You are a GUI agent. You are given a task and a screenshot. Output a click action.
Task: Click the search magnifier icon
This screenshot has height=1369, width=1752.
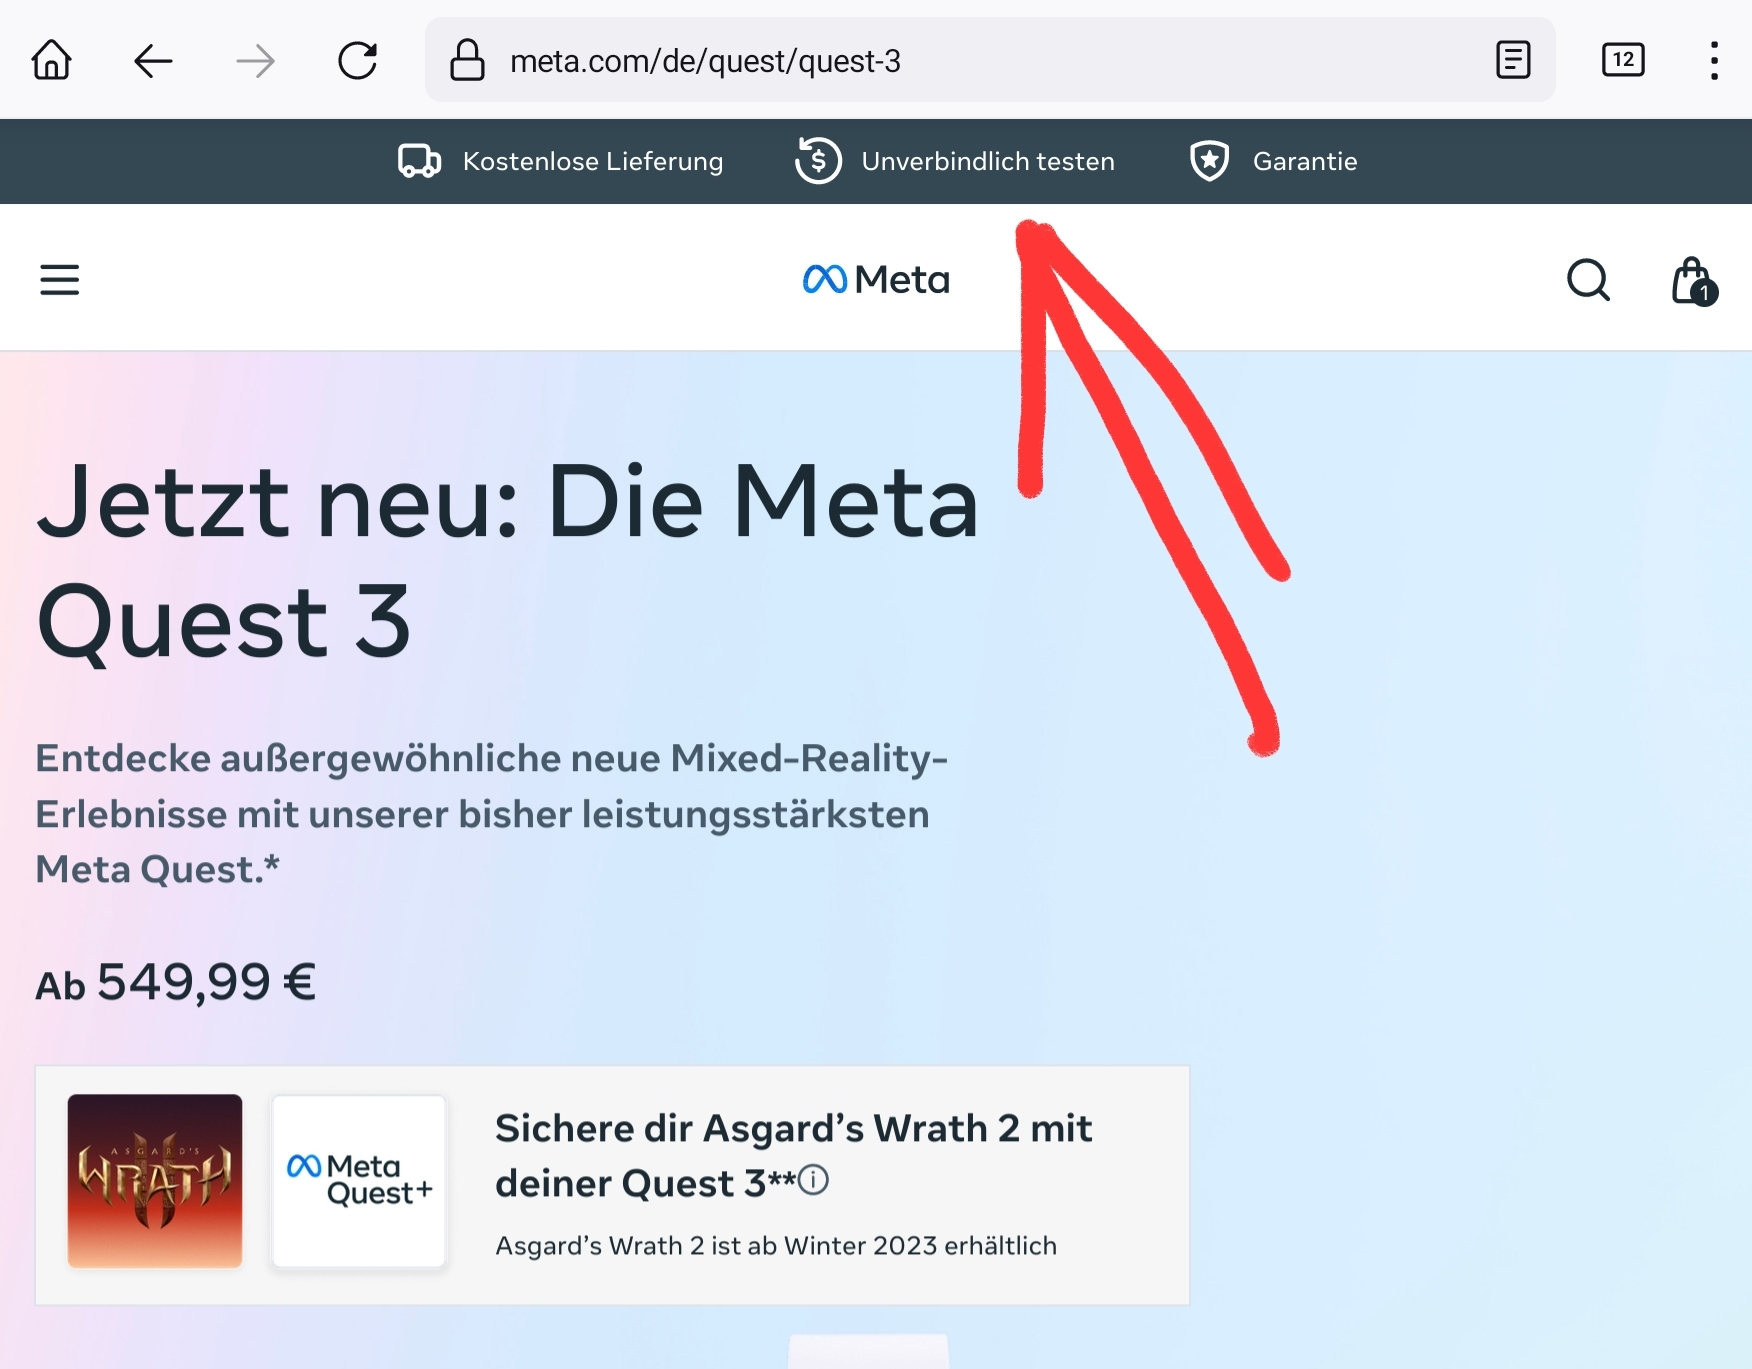tap(1589, 280)
